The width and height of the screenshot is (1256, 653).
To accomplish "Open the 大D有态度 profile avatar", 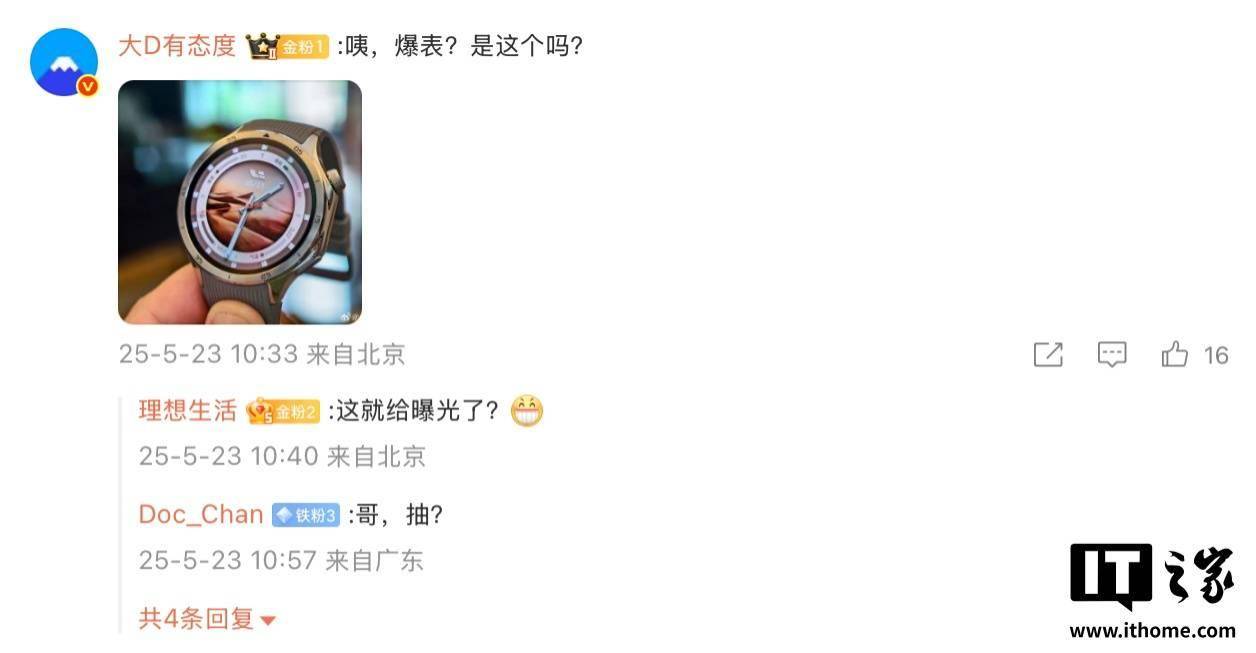I will click(x=64, y=62).
